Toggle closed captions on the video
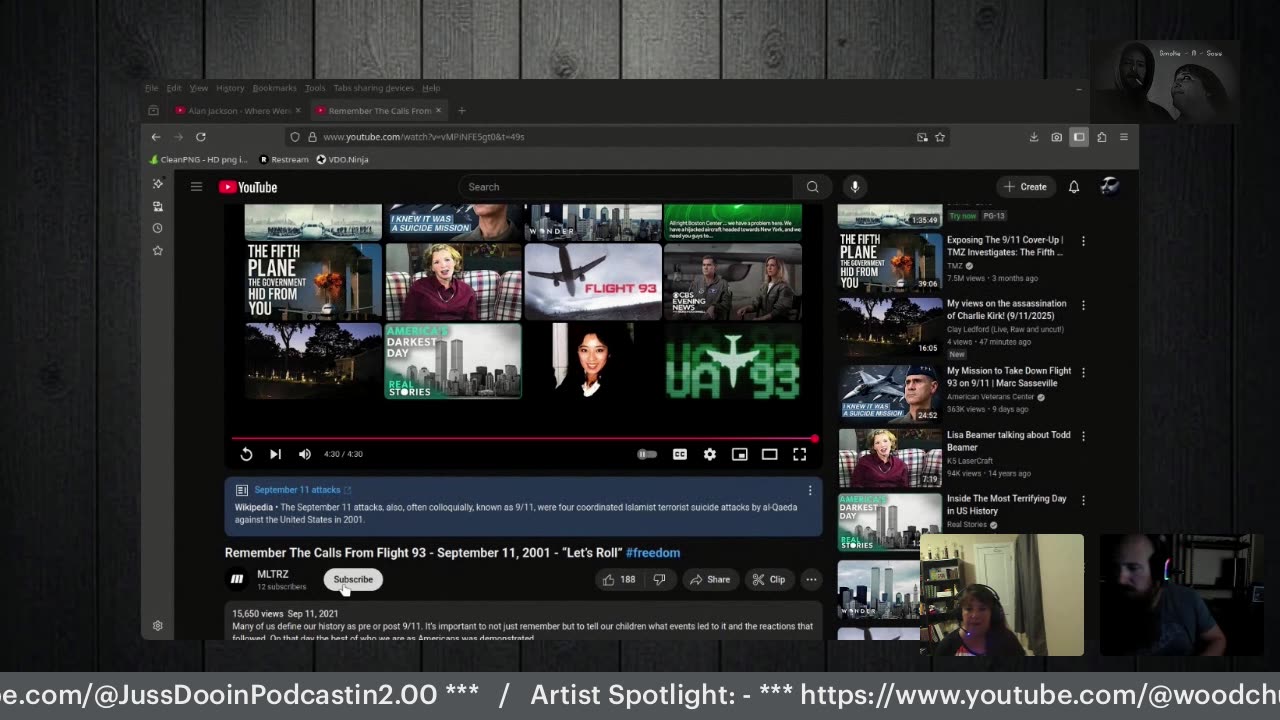Viewport: 1280px width, 720px height. [680, 454]
